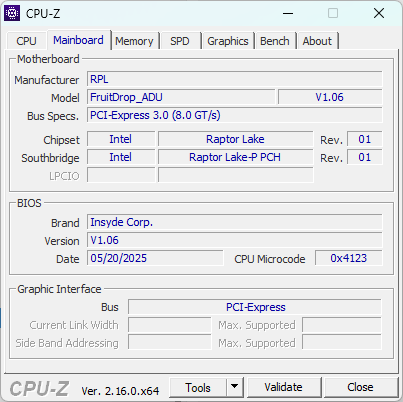Select the SPD tab
This screenshot has width=403, height=402.
click(180, 41)
